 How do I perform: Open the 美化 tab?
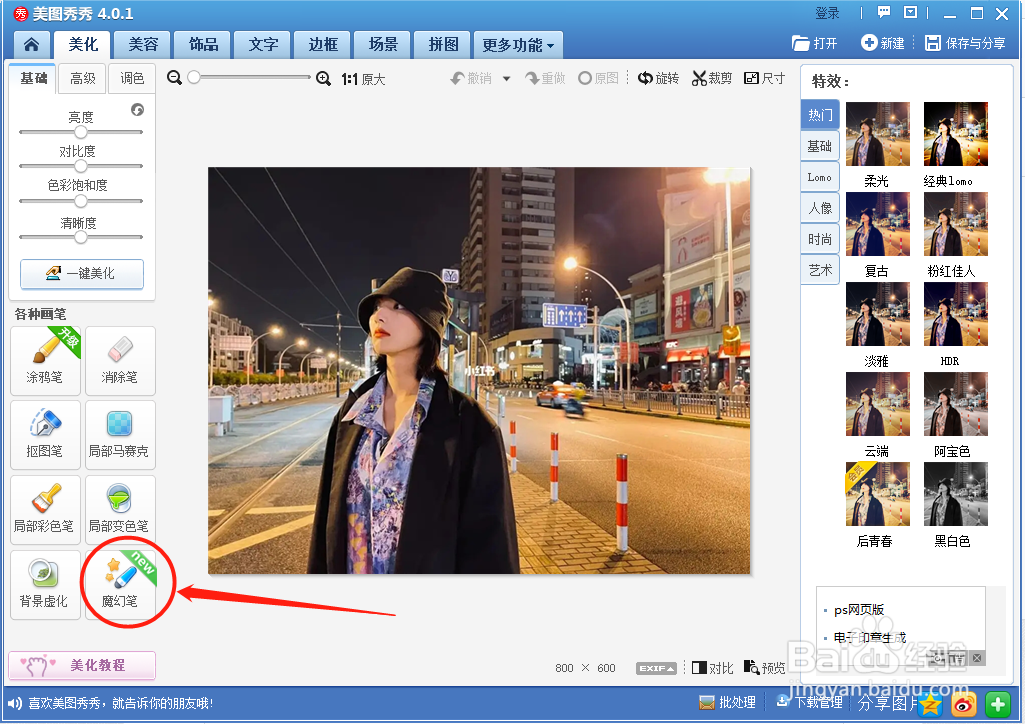83,44
